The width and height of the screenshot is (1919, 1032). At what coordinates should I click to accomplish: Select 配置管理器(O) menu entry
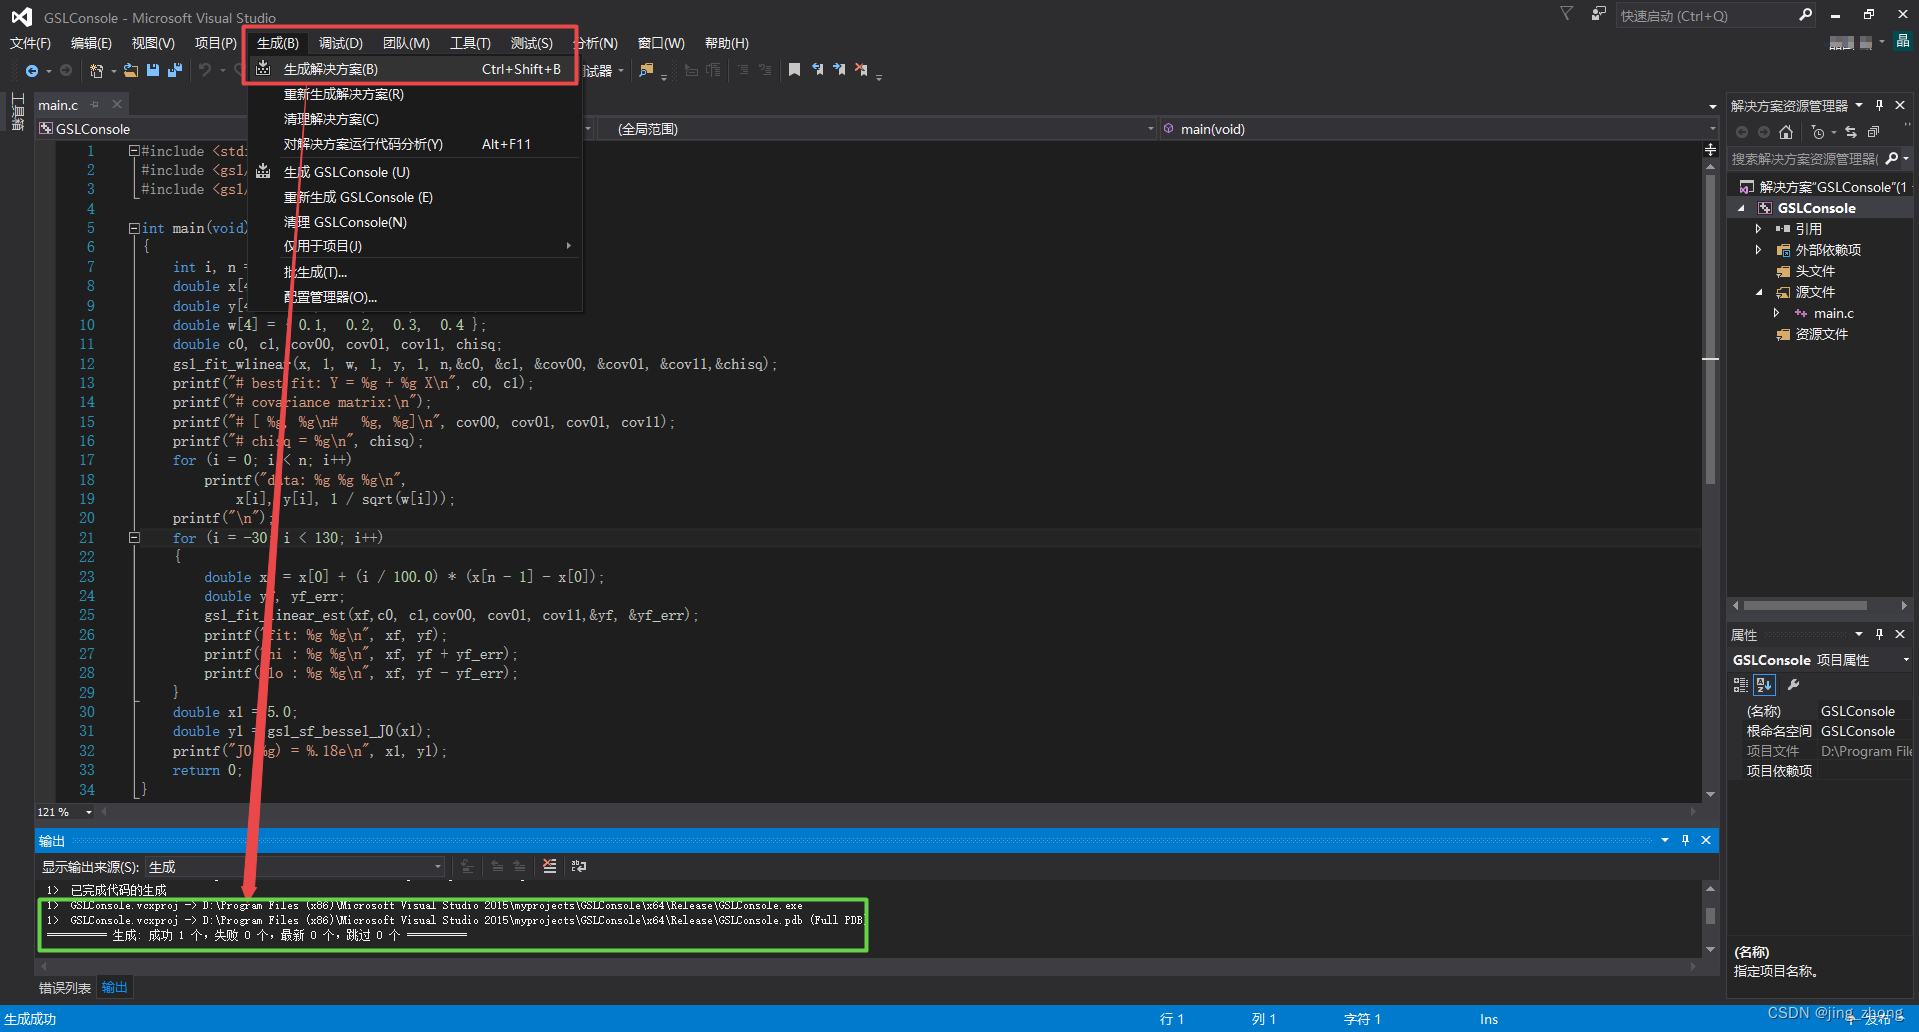point(414,297)
